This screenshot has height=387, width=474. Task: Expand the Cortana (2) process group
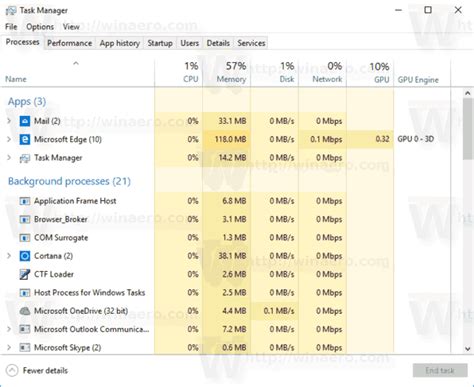click(9, 256)
